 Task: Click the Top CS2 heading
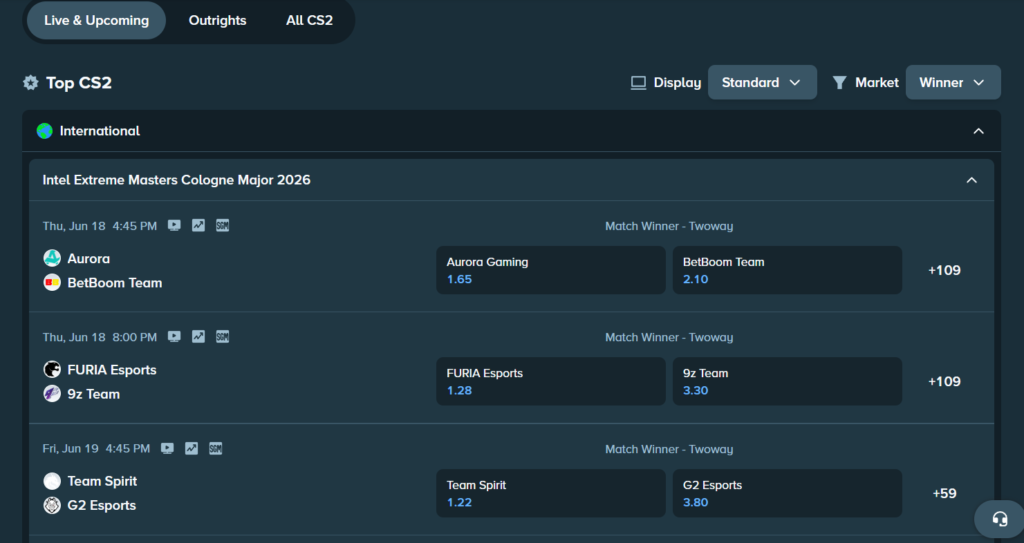(x=79, y=82)
